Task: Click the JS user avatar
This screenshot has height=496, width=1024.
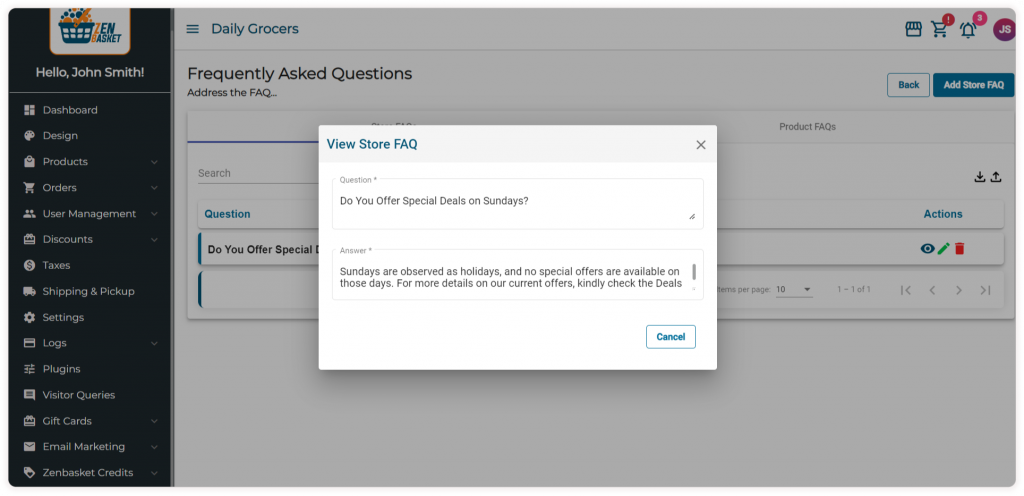Action: [1003, 29]
